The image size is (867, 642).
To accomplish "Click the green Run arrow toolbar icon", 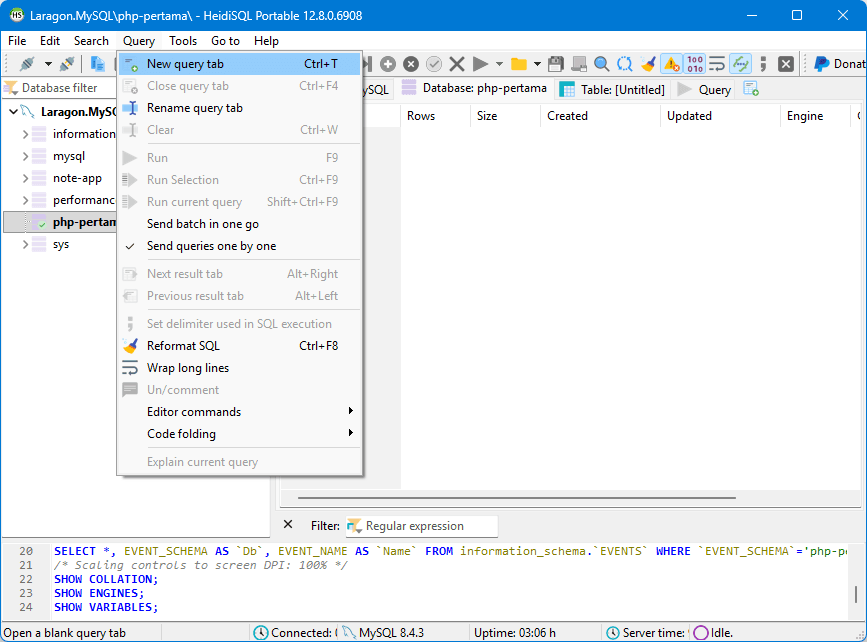I will 478,62.
